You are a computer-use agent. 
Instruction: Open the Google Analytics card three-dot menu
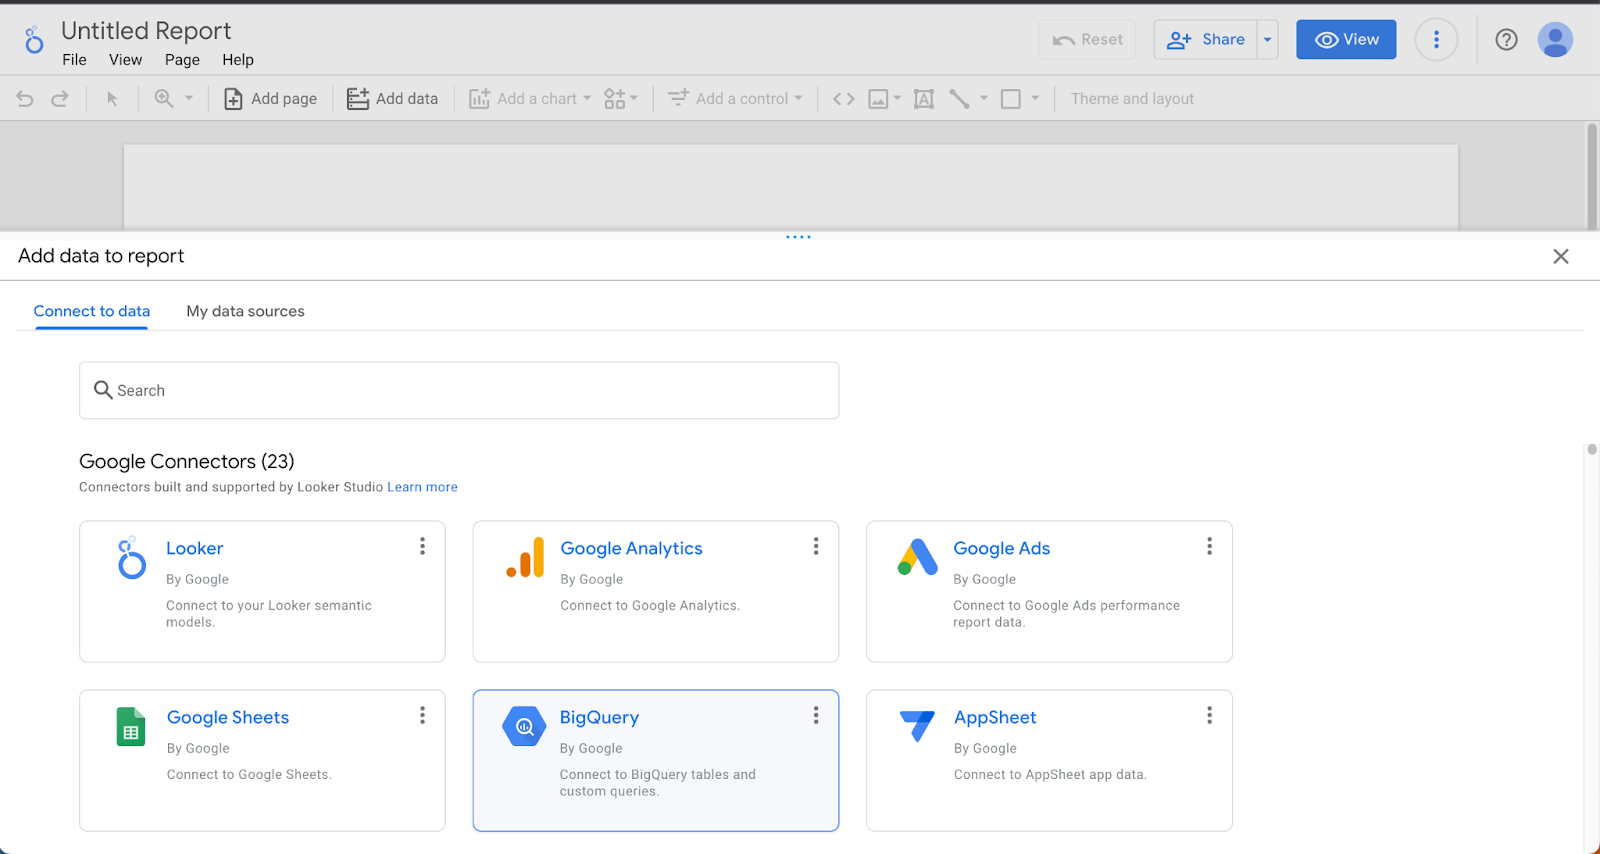coord(816,546)
